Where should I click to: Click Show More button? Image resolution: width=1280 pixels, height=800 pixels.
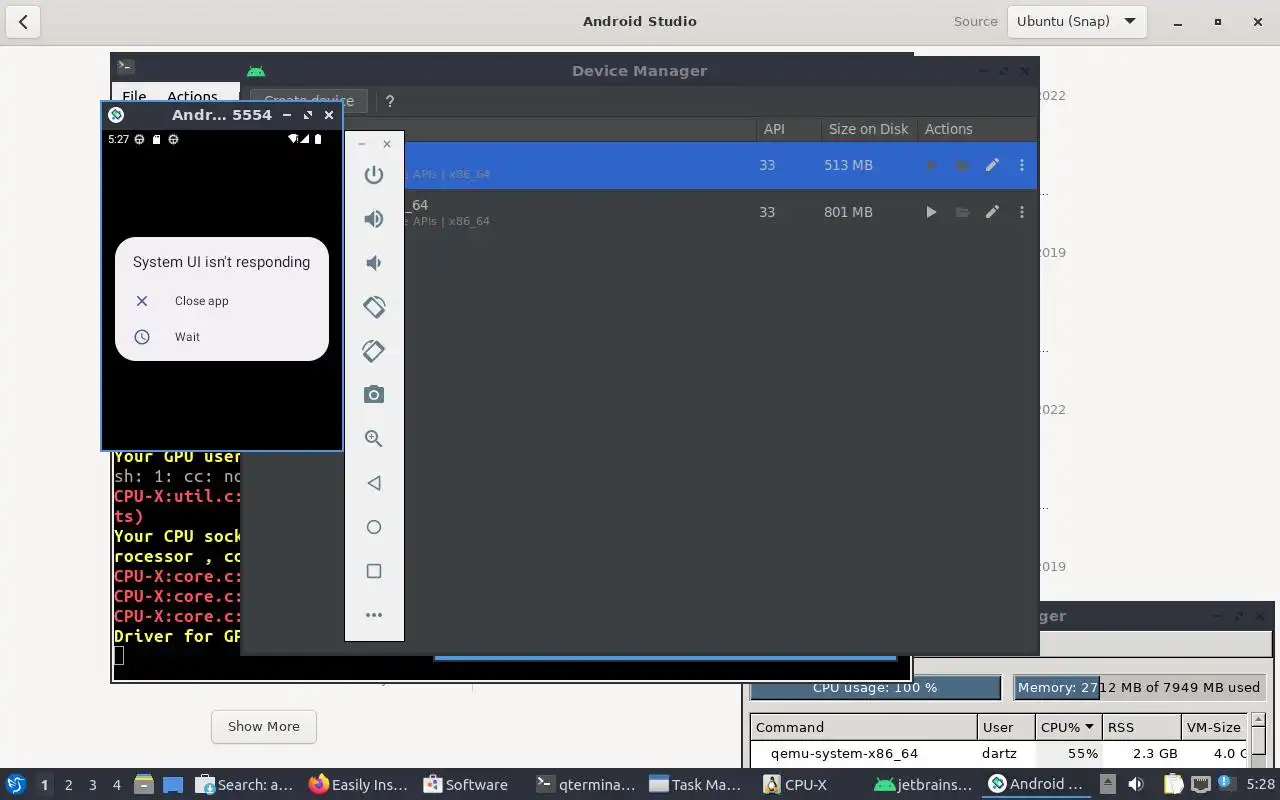pyautogui.click(x=264, y=727)
